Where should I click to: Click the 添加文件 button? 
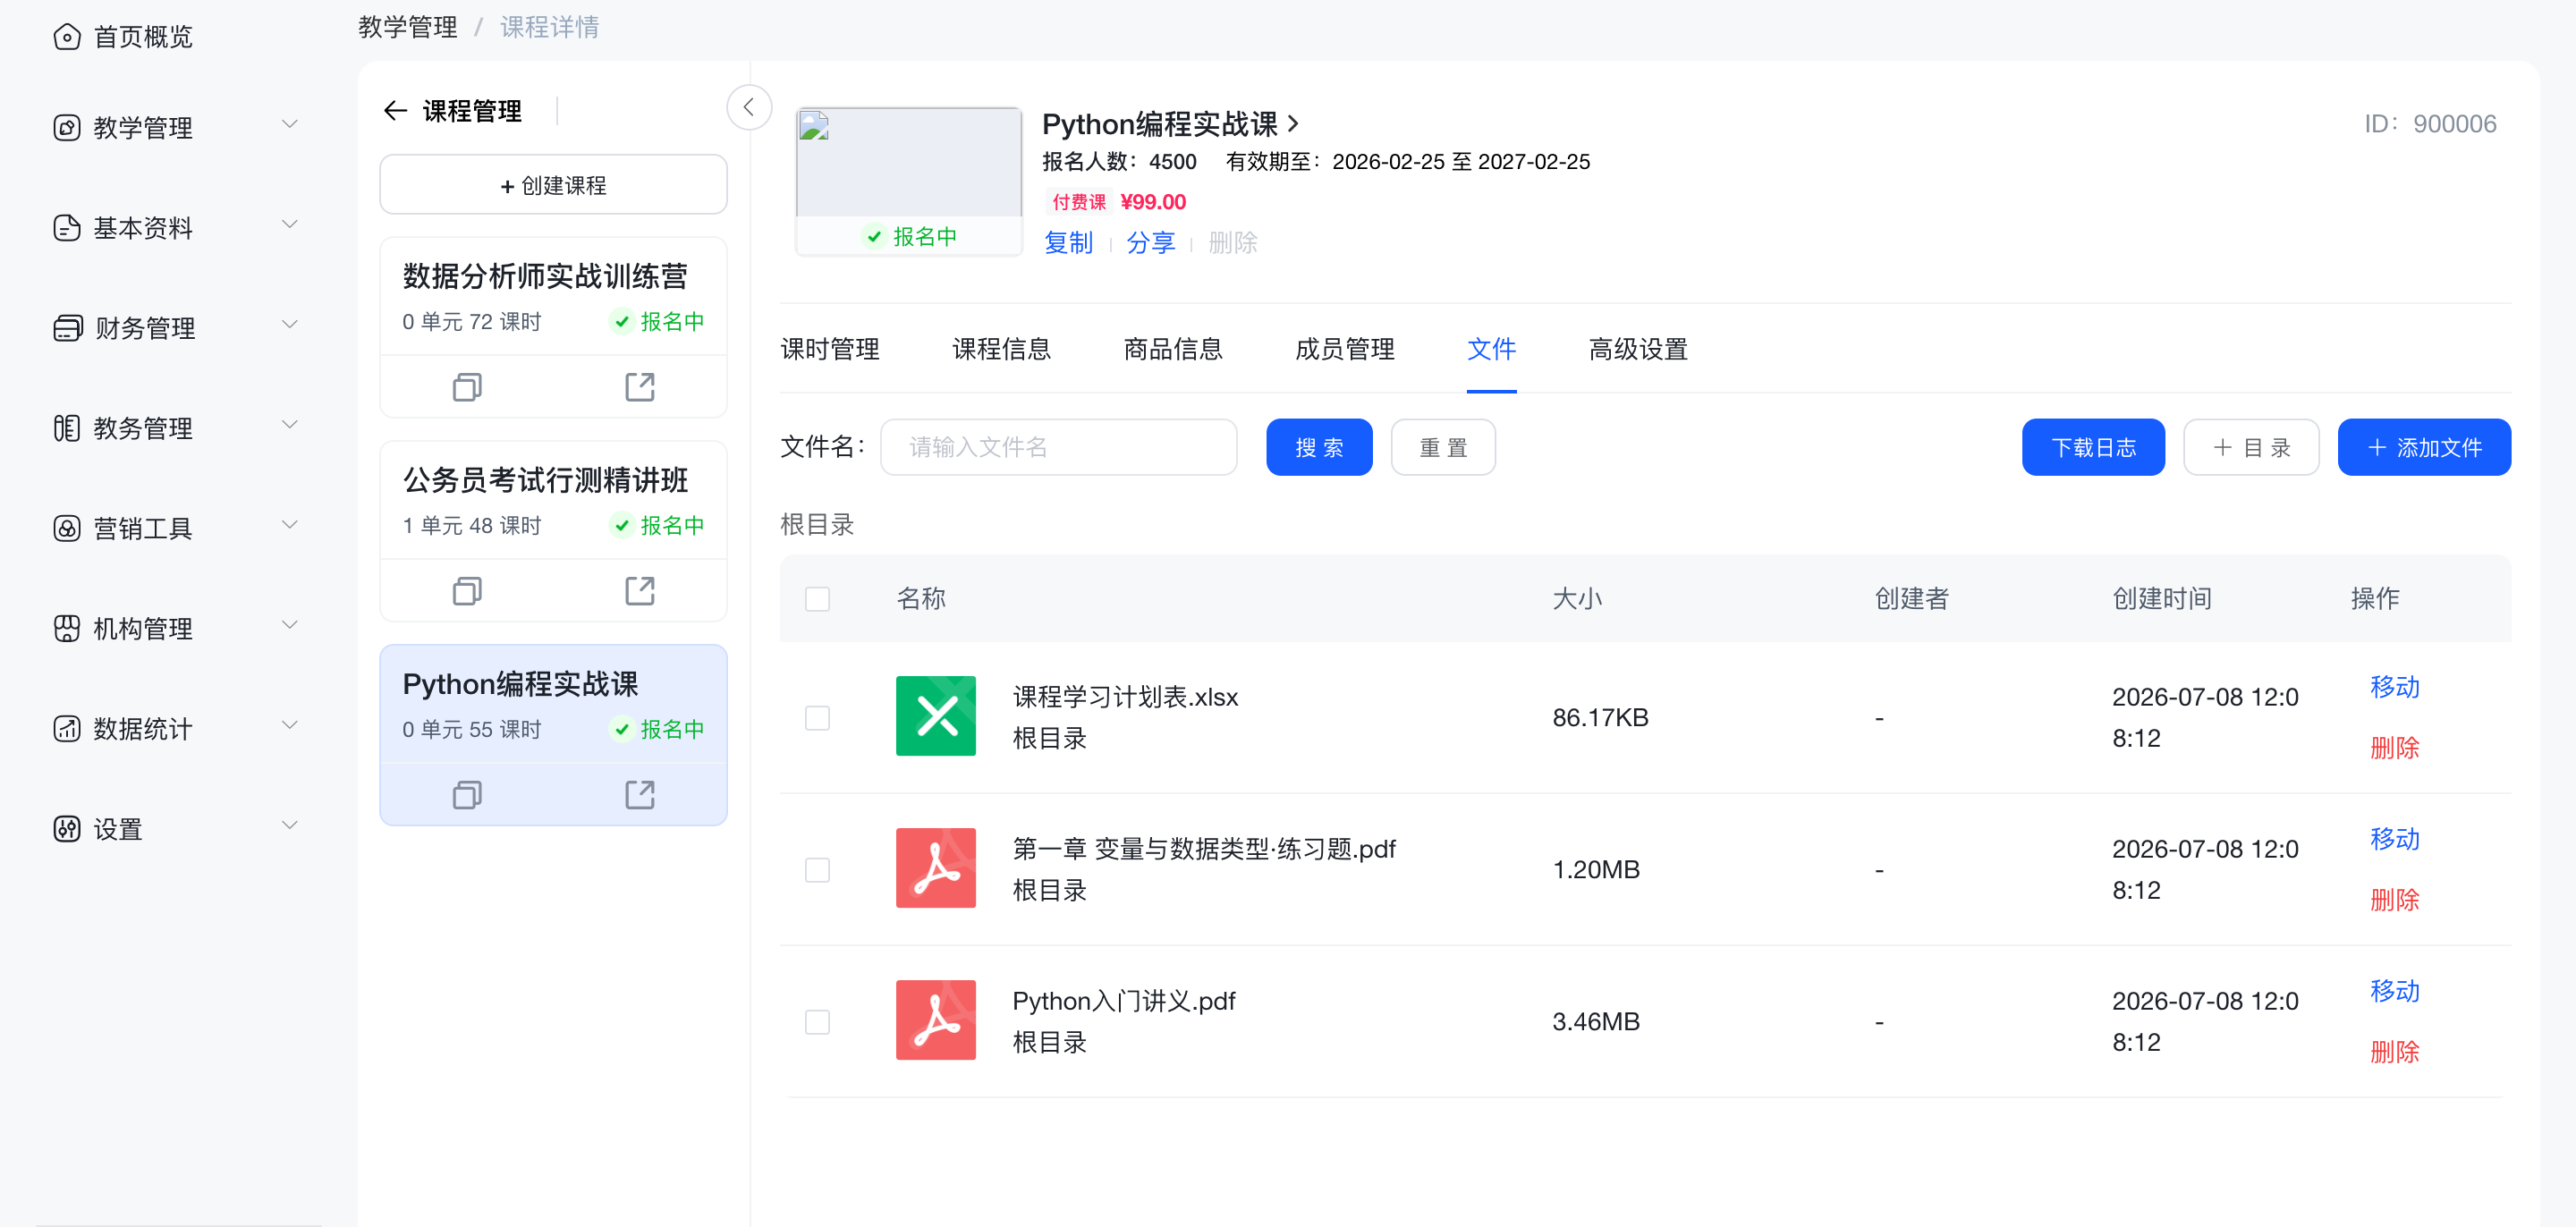tap(2424, 447)
